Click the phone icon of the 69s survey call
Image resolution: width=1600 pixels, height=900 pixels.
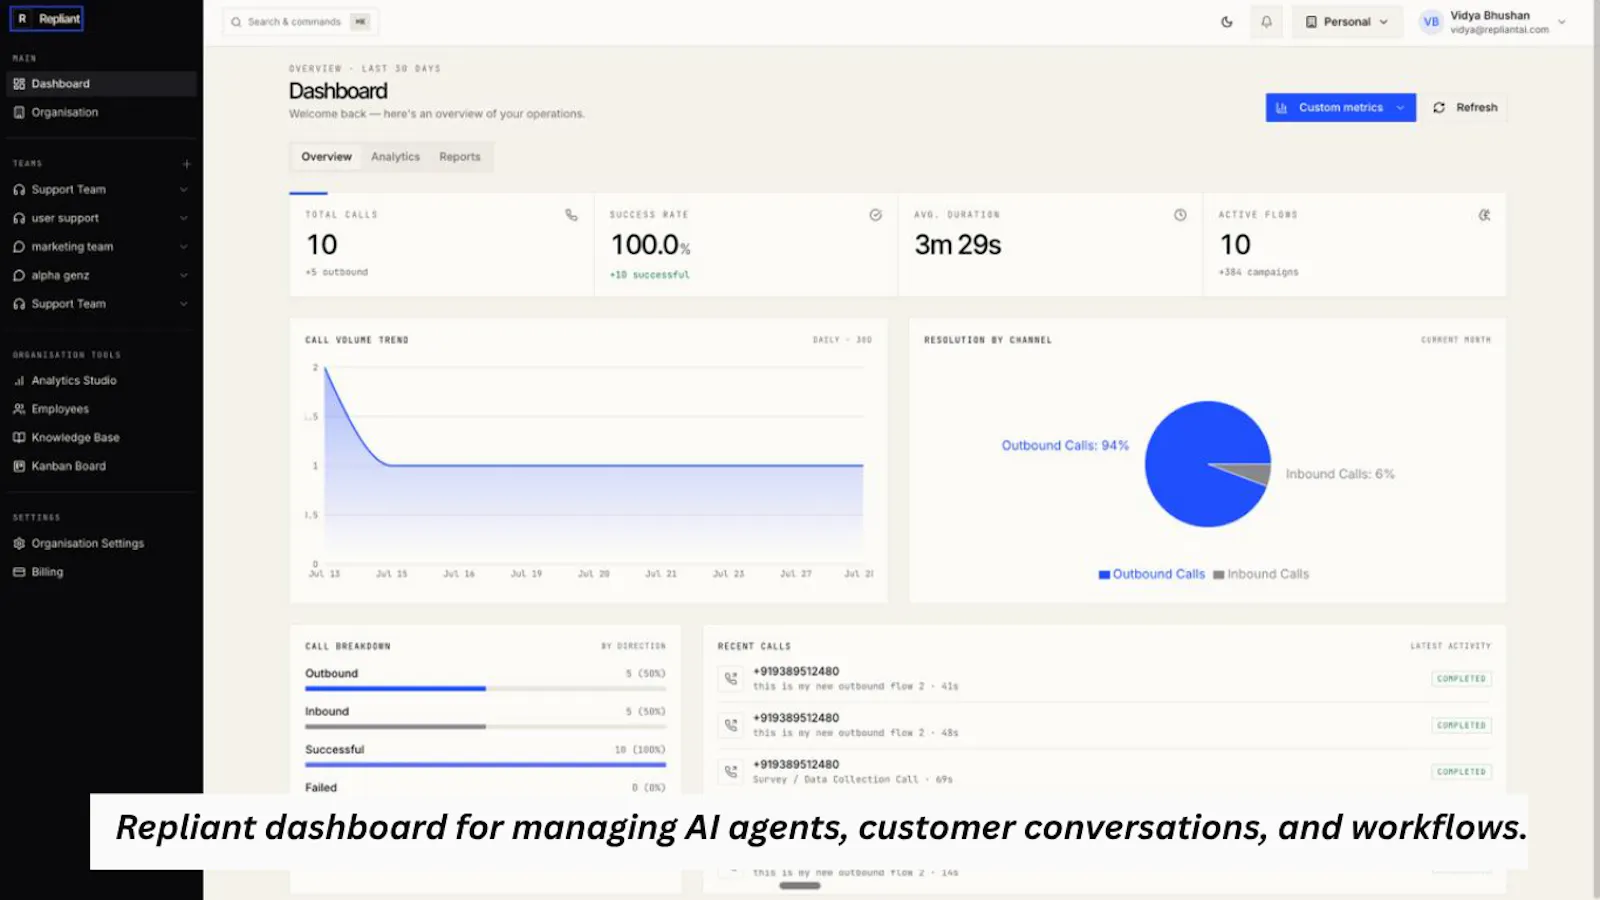point(731,772)
